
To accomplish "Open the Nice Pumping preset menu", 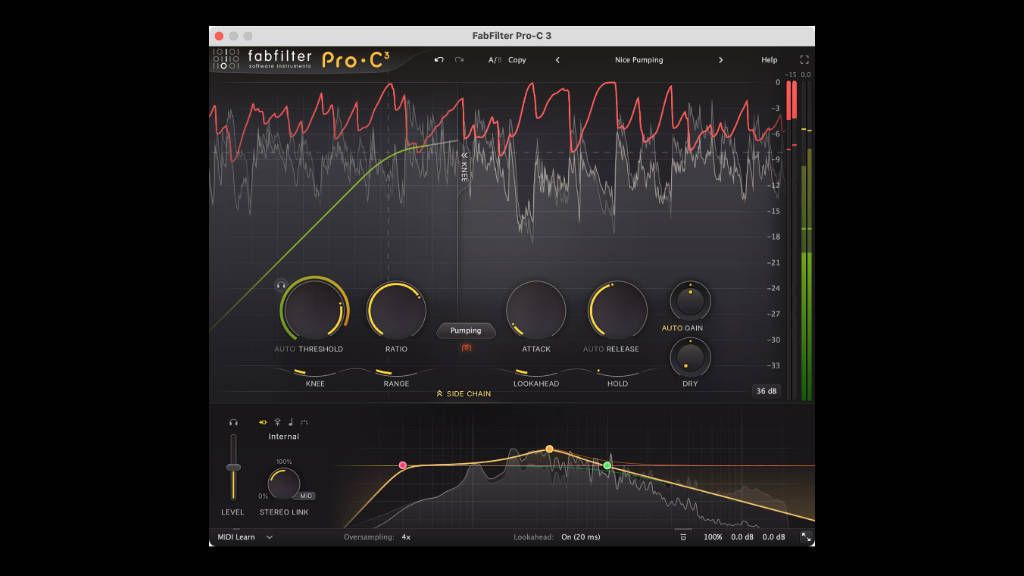I will [639, 60].
